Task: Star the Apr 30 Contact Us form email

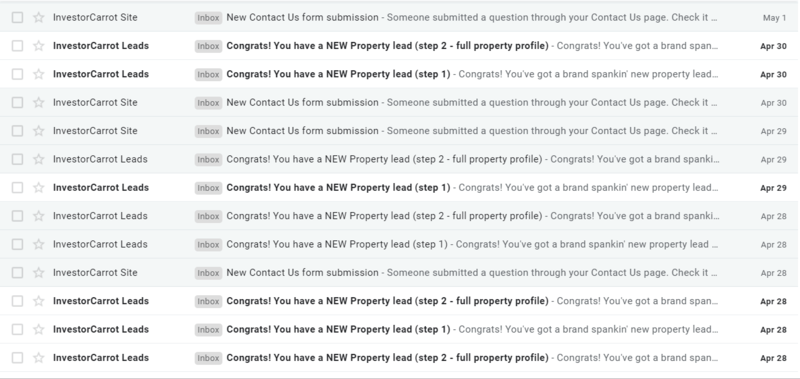Action: pos(38,103)
